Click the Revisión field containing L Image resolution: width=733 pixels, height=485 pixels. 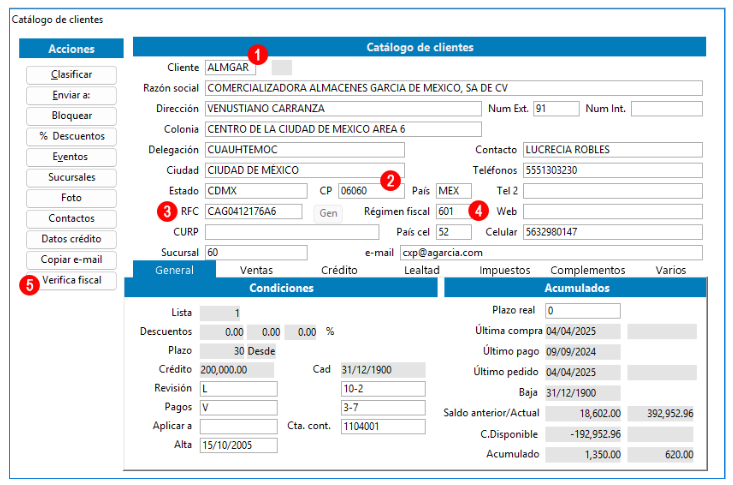coord(238,389)
